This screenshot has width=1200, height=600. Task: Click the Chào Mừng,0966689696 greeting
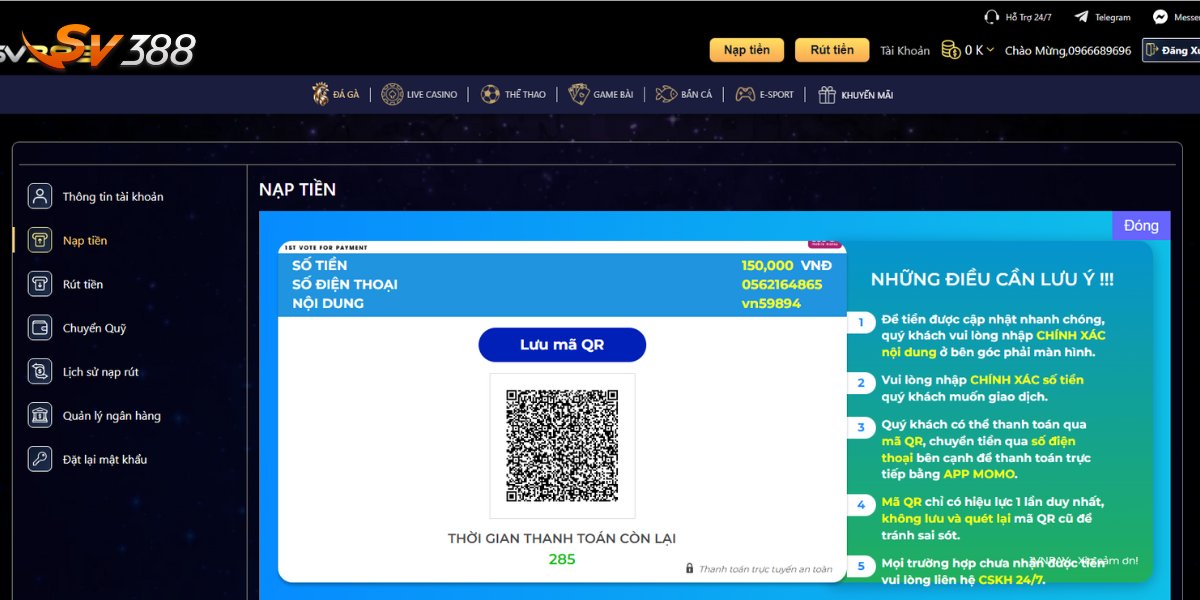point(1068,50)
